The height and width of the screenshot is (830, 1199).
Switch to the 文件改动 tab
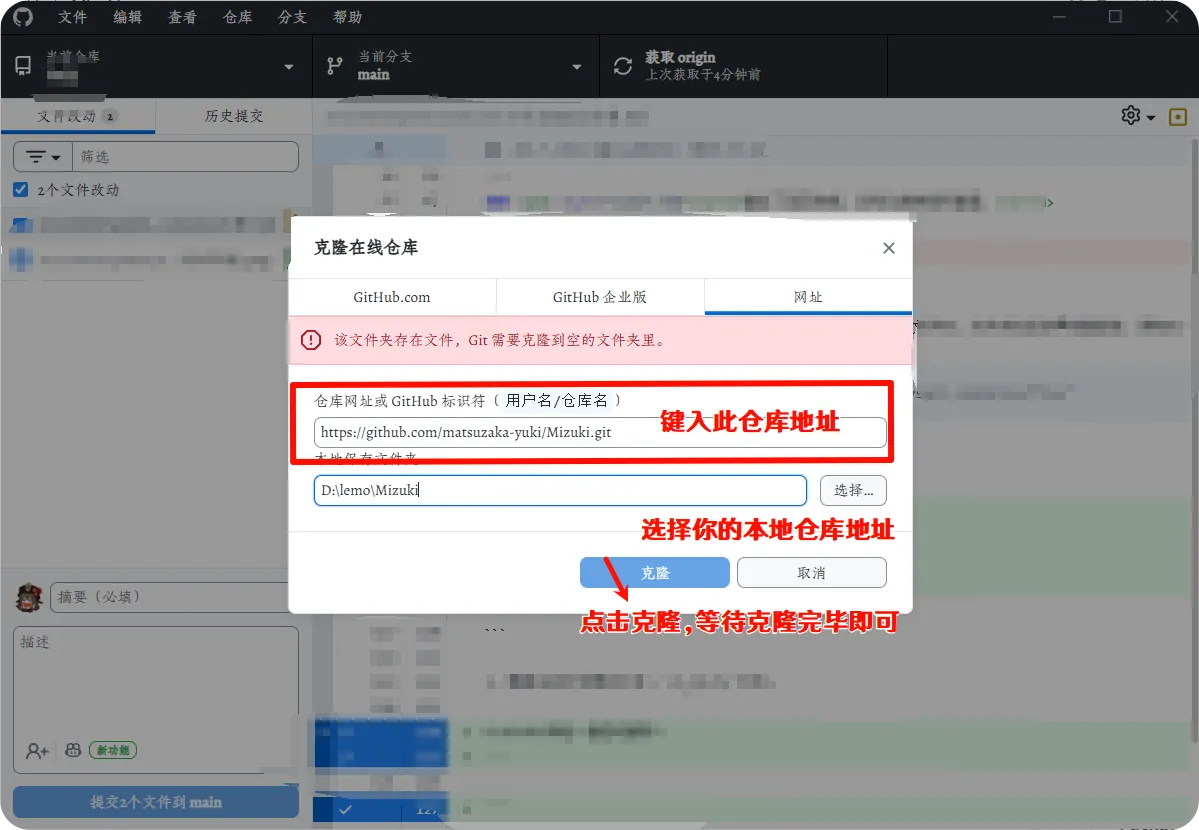(78, 116)
